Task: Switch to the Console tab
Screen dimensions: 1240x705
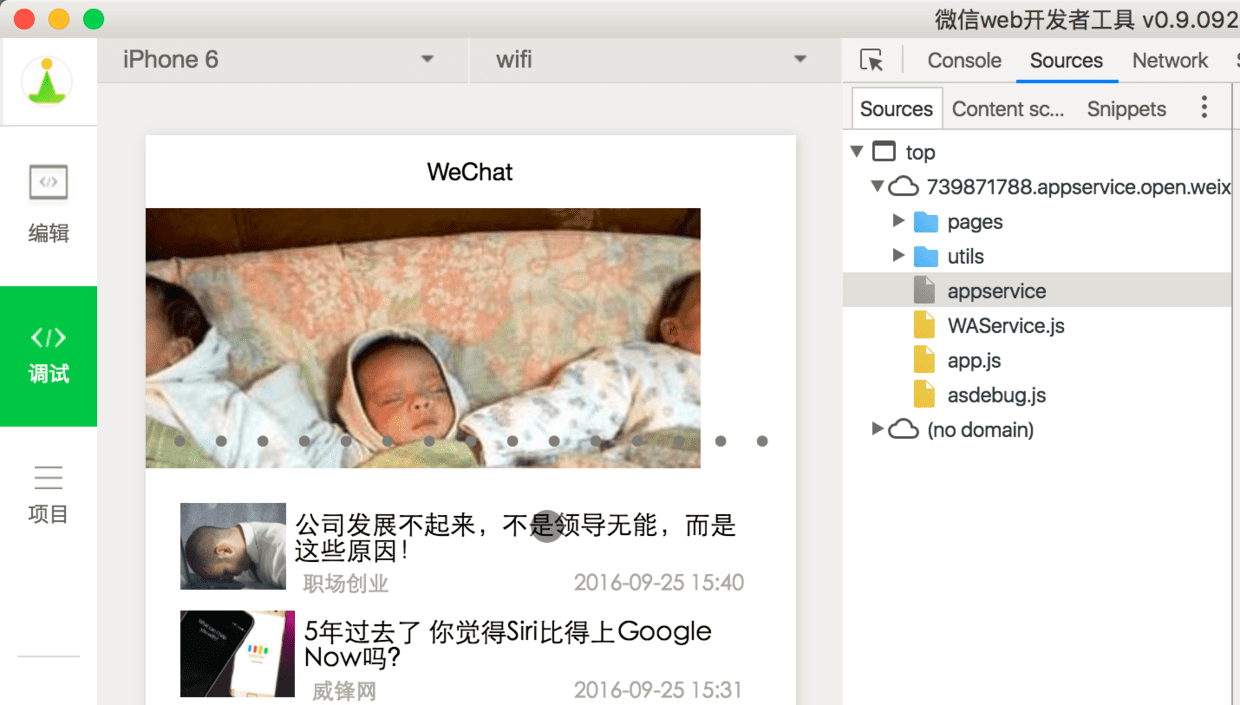Action: tap(964, 60)
